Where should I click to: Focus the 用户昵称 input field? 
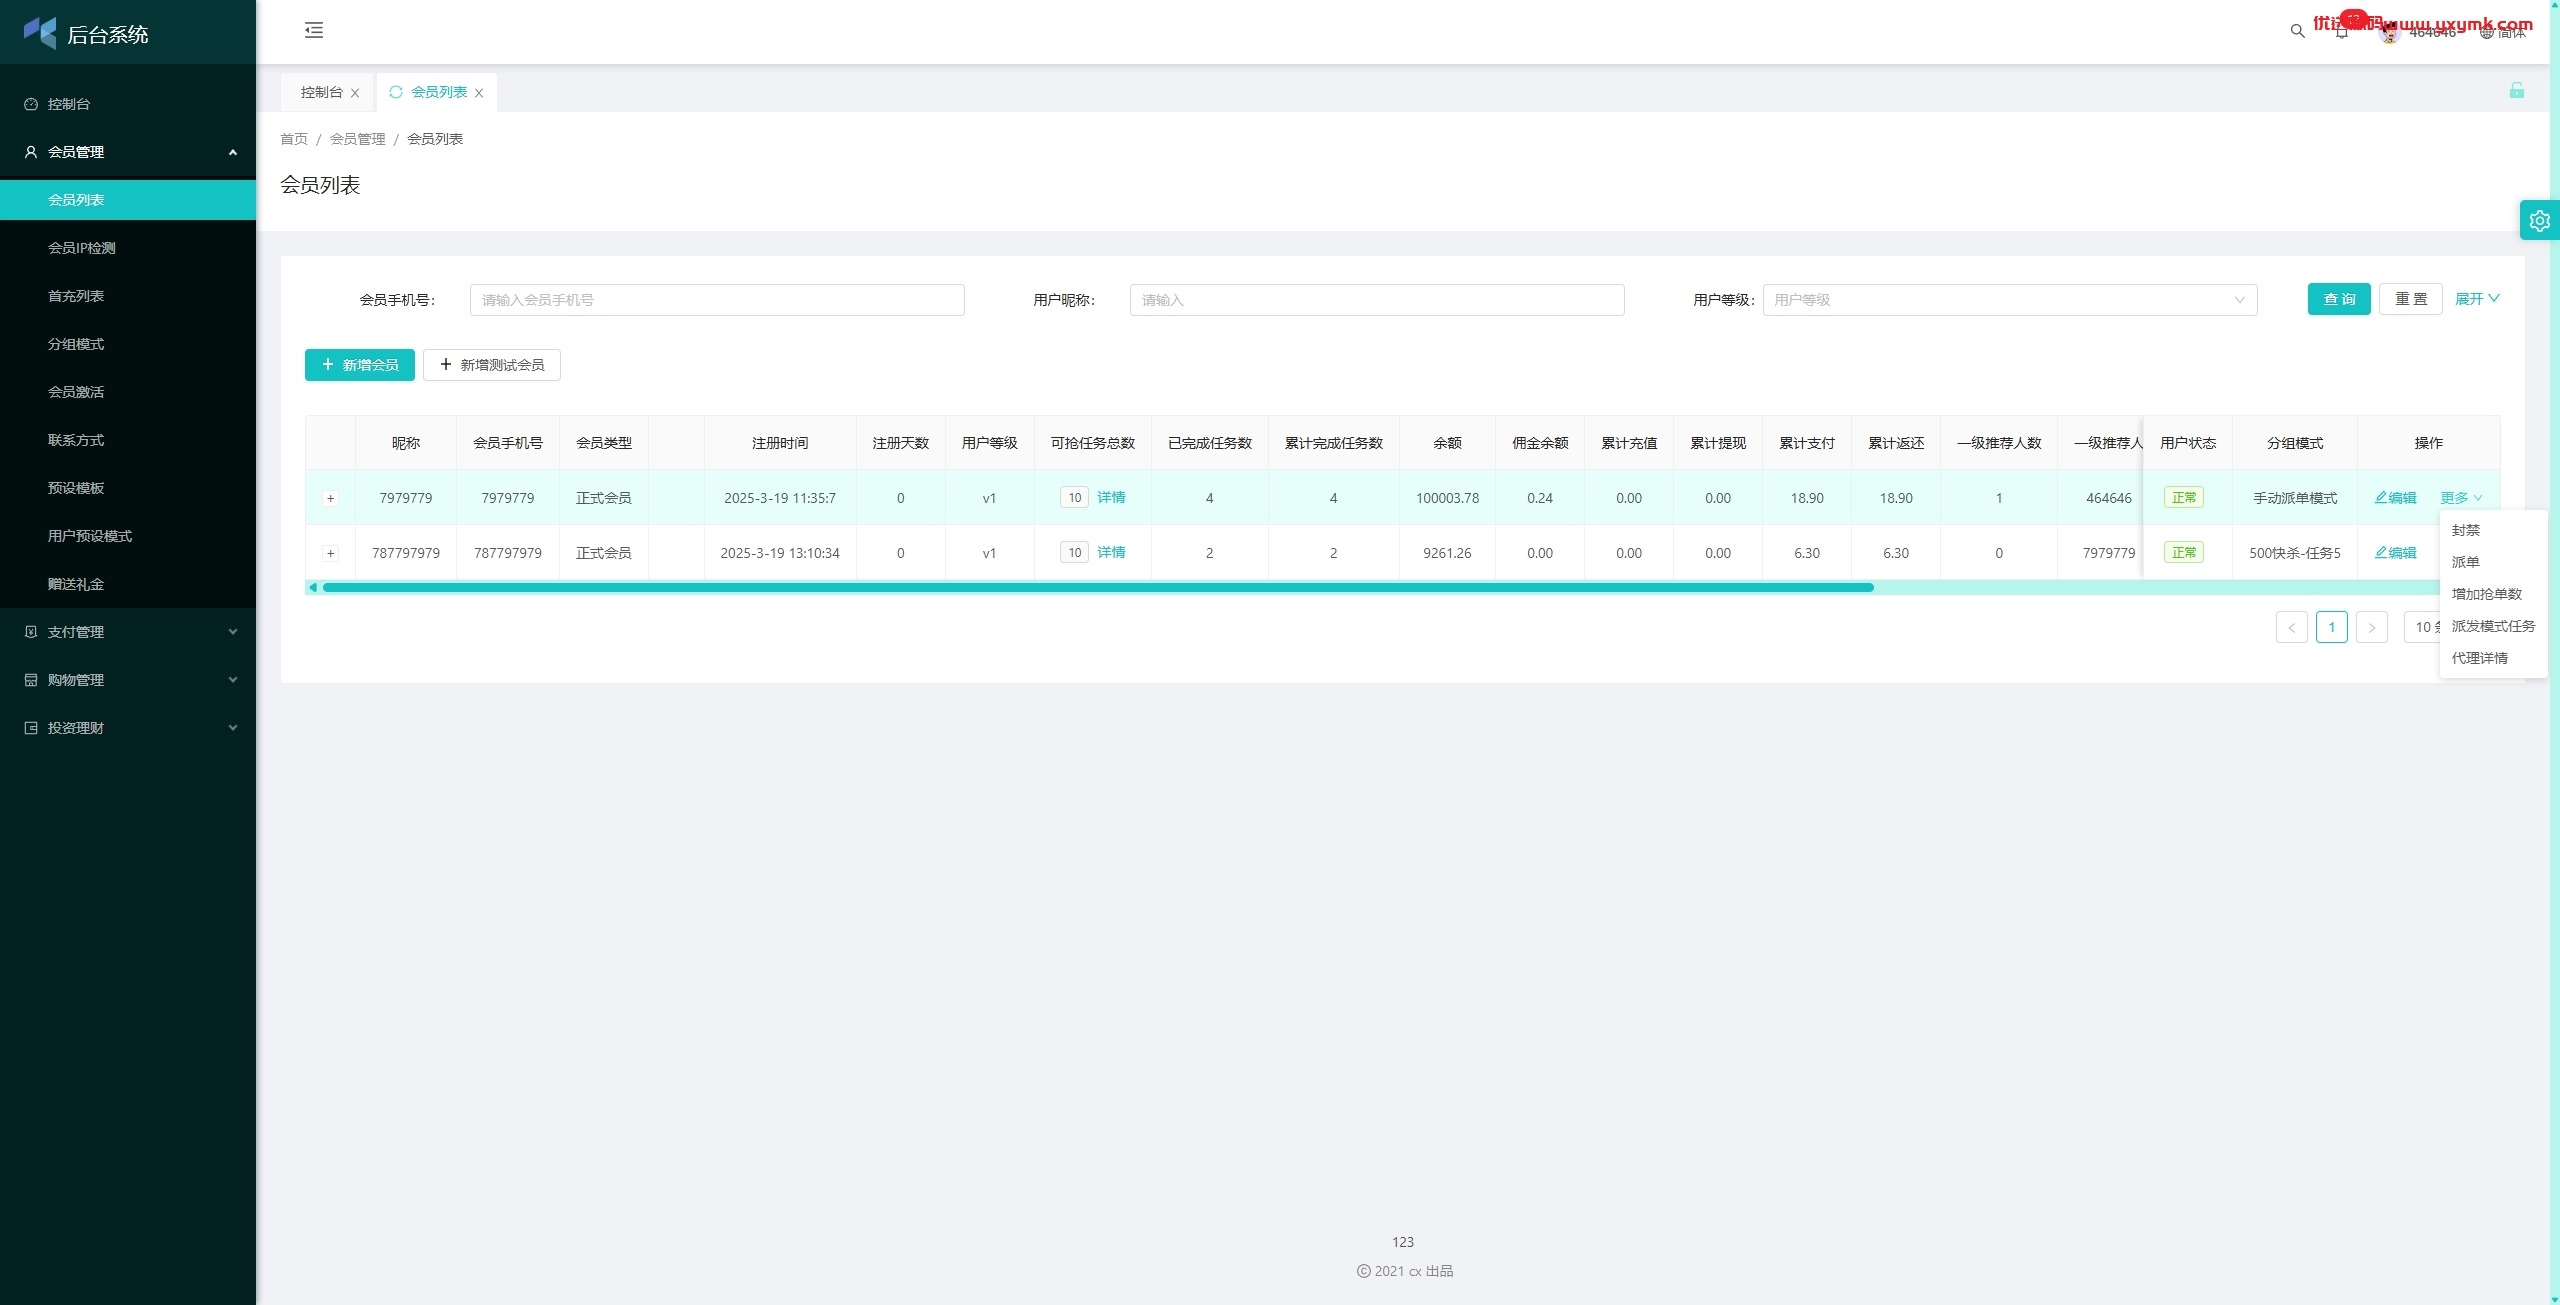coord(1377,300)
